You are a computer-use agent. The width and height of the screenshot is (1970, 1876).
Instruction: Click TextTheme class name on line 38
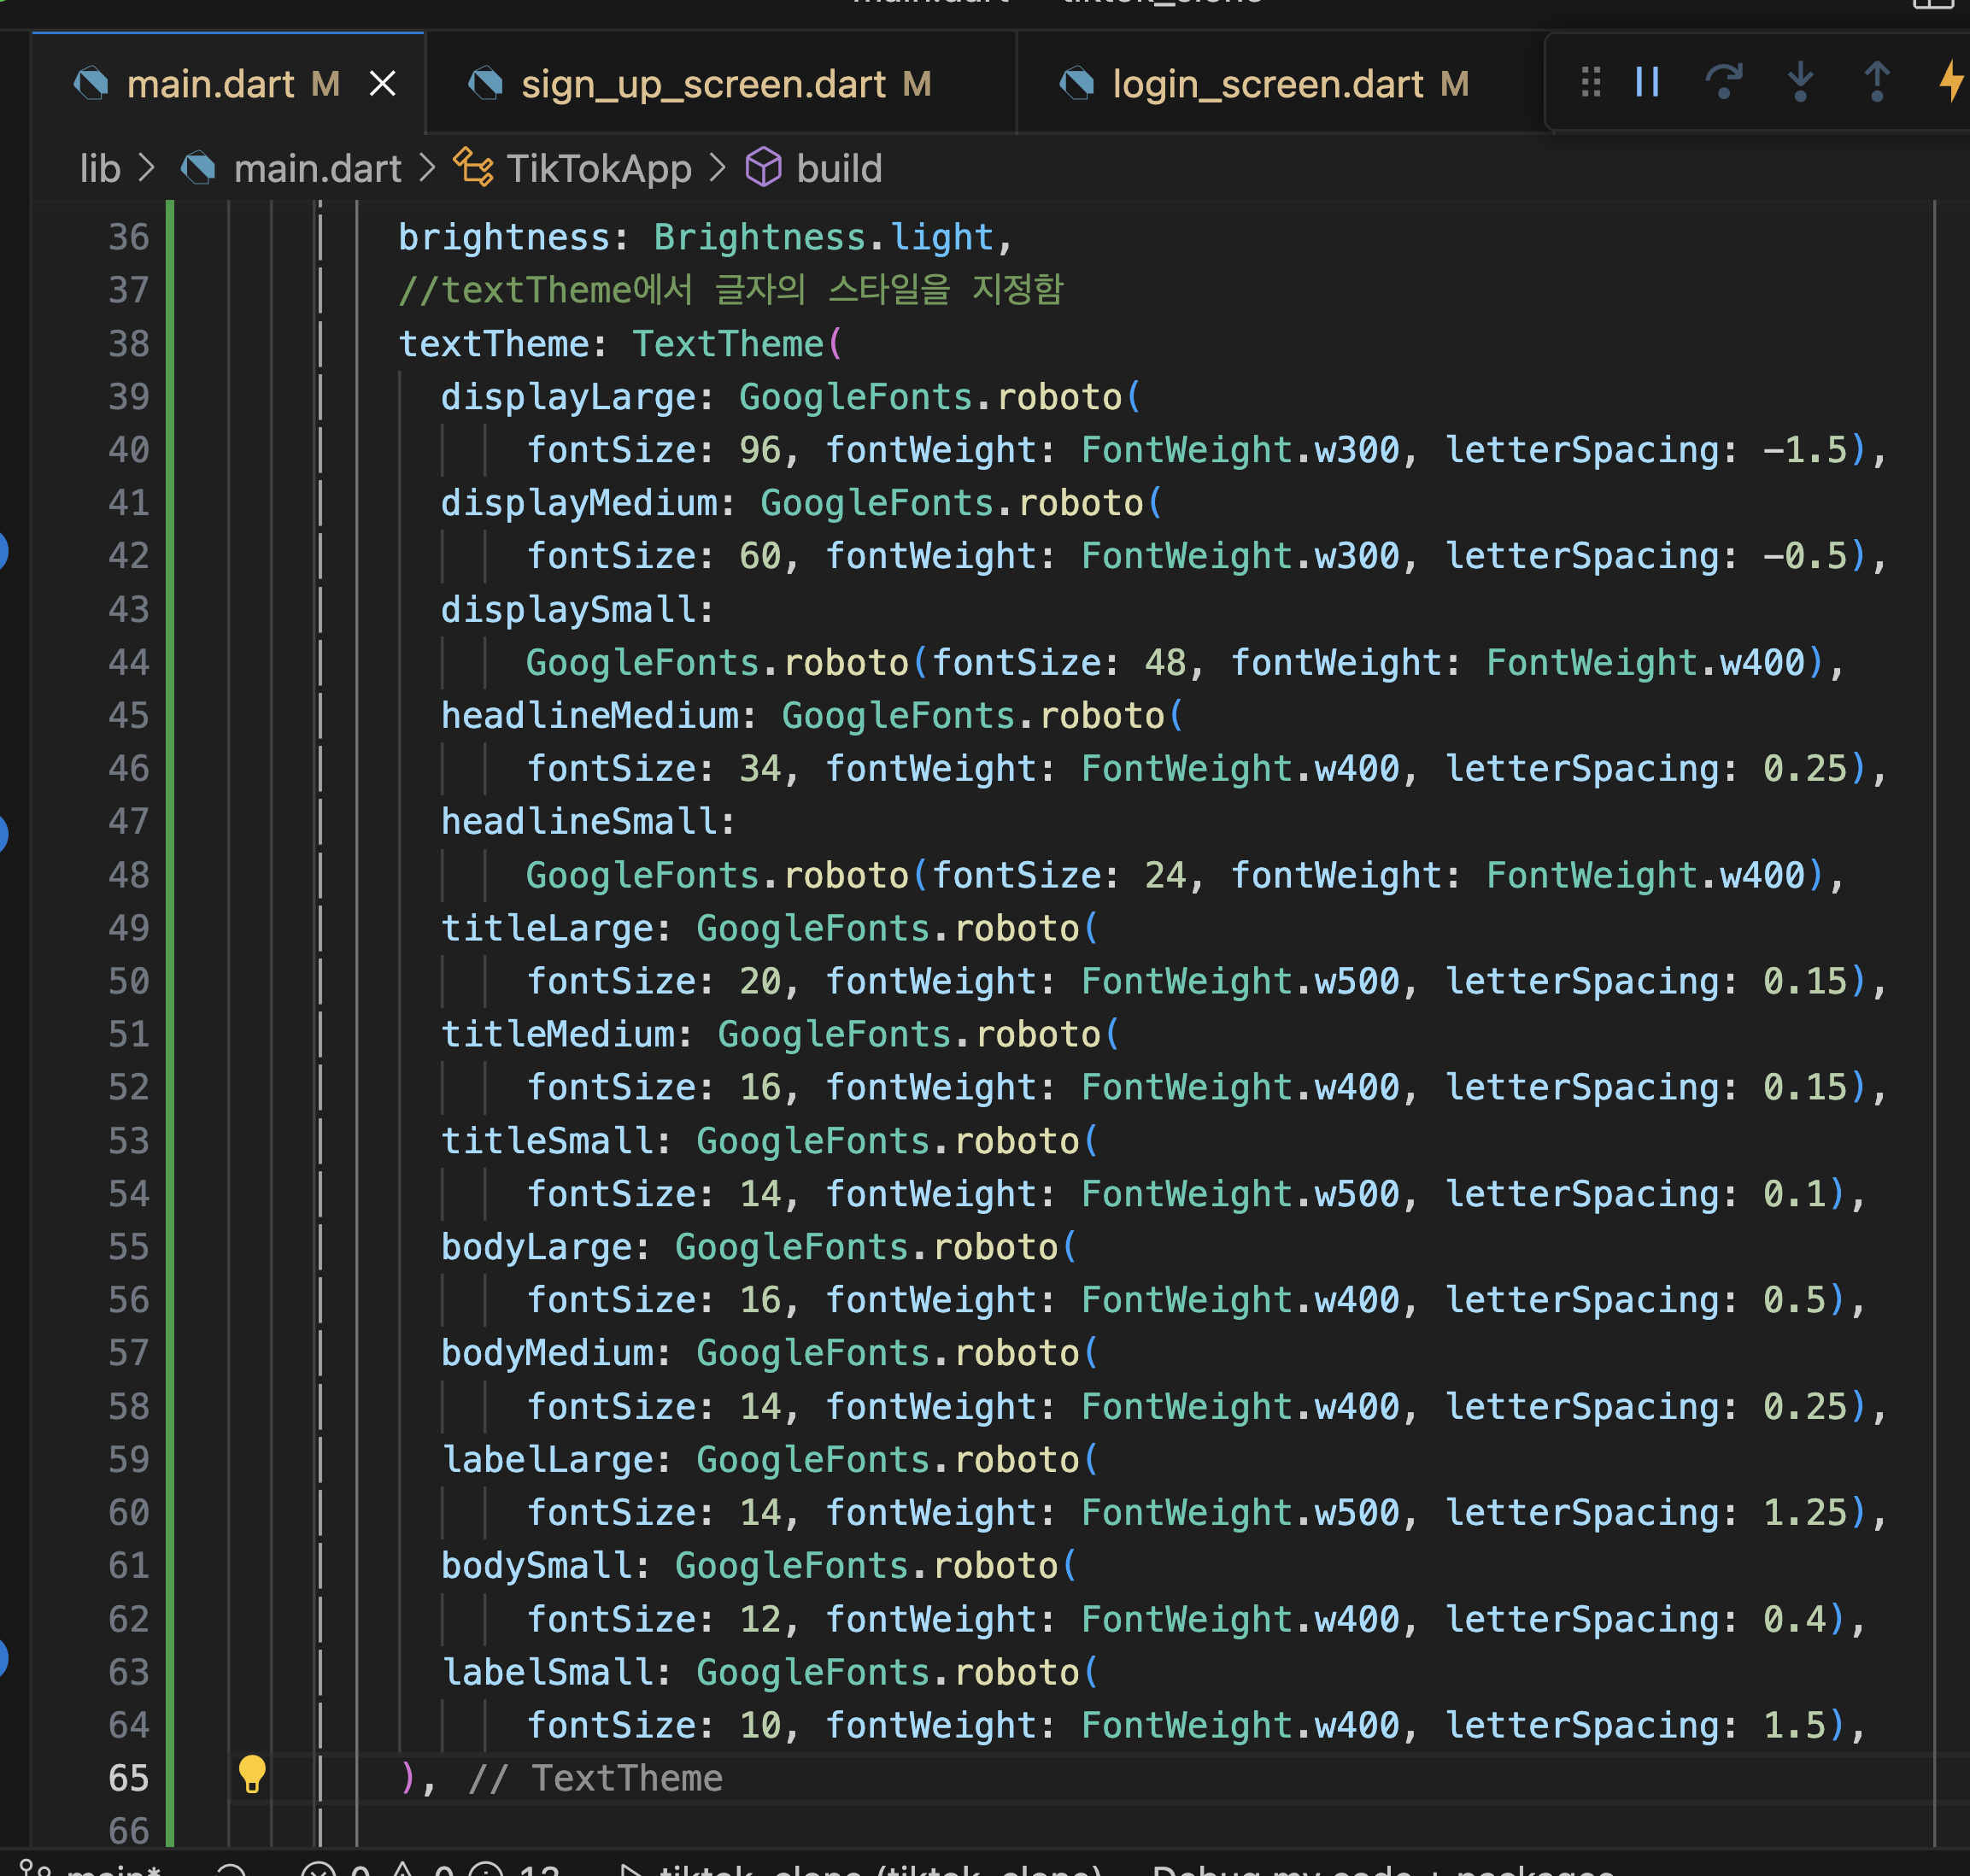[727, 344]
